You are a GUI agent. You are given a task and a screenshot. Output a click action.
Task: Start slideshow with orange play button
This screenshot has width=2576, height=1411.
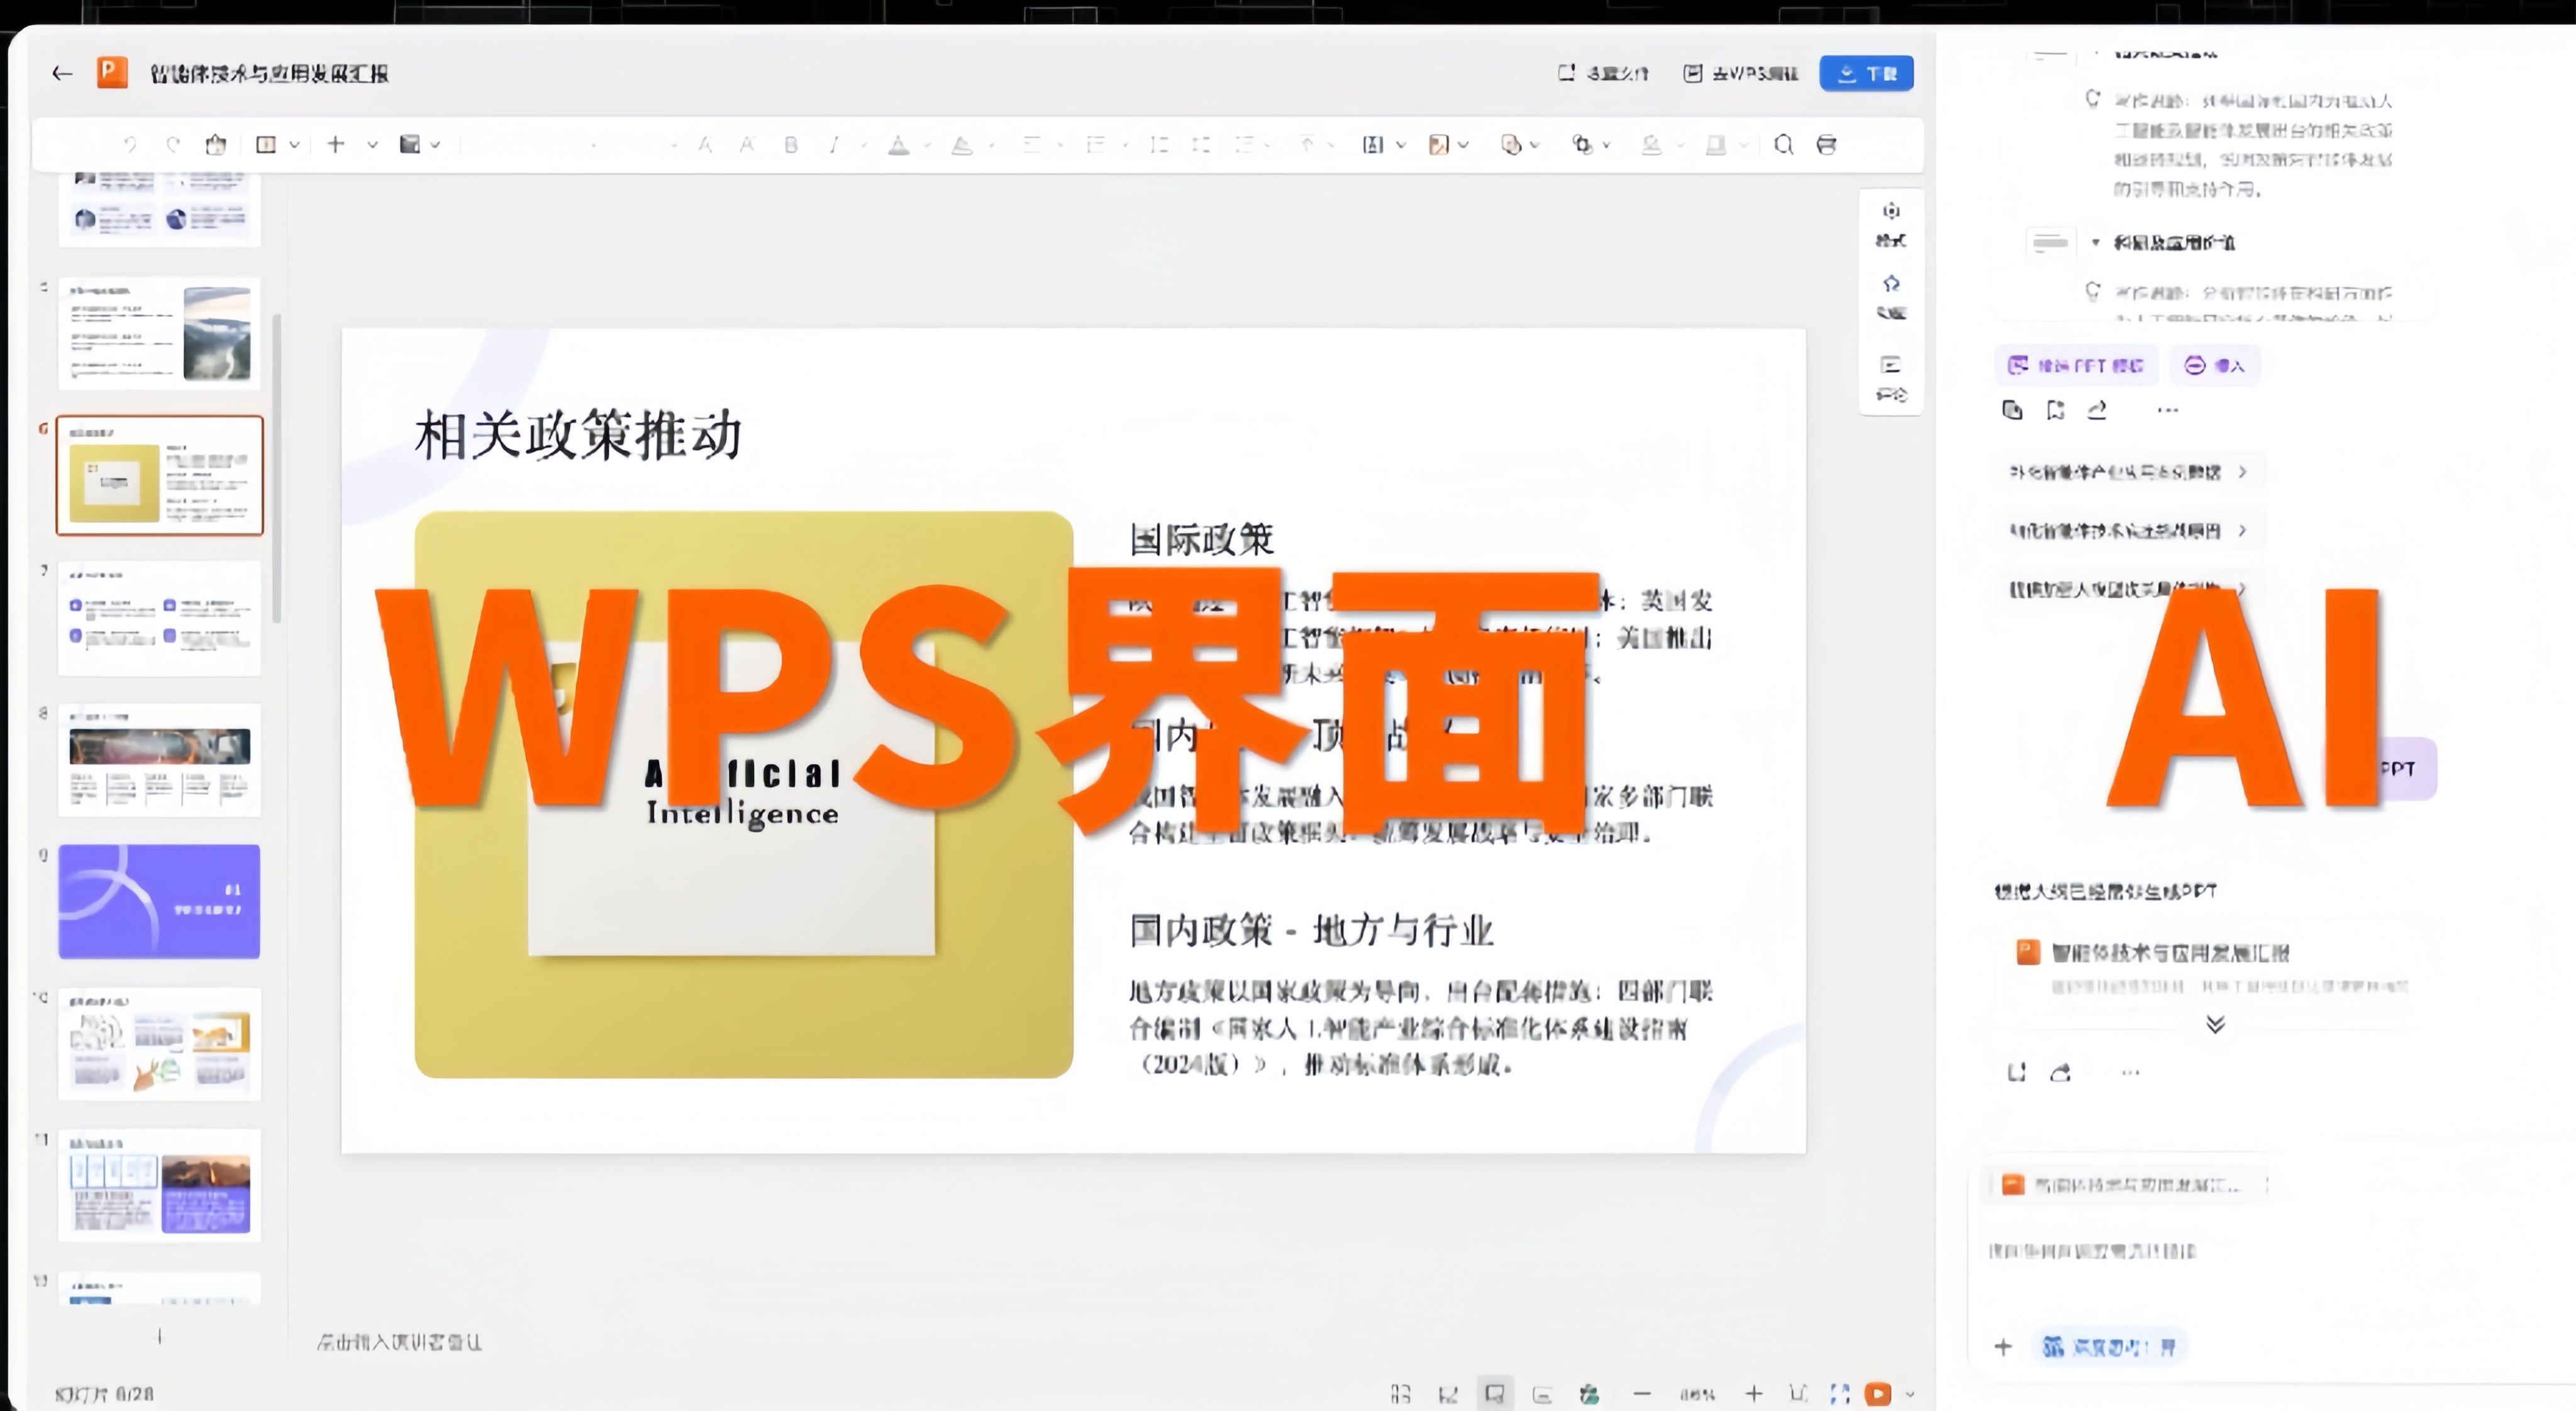coord(1877,1393)
